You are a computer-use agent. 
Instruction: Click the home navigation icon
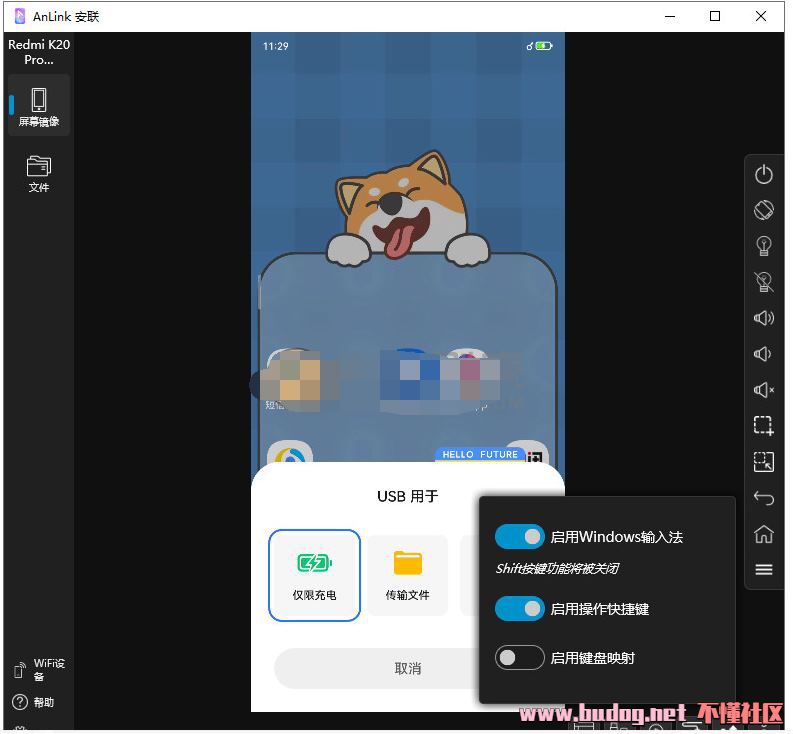pyautogui.click(x=764, y=534)
